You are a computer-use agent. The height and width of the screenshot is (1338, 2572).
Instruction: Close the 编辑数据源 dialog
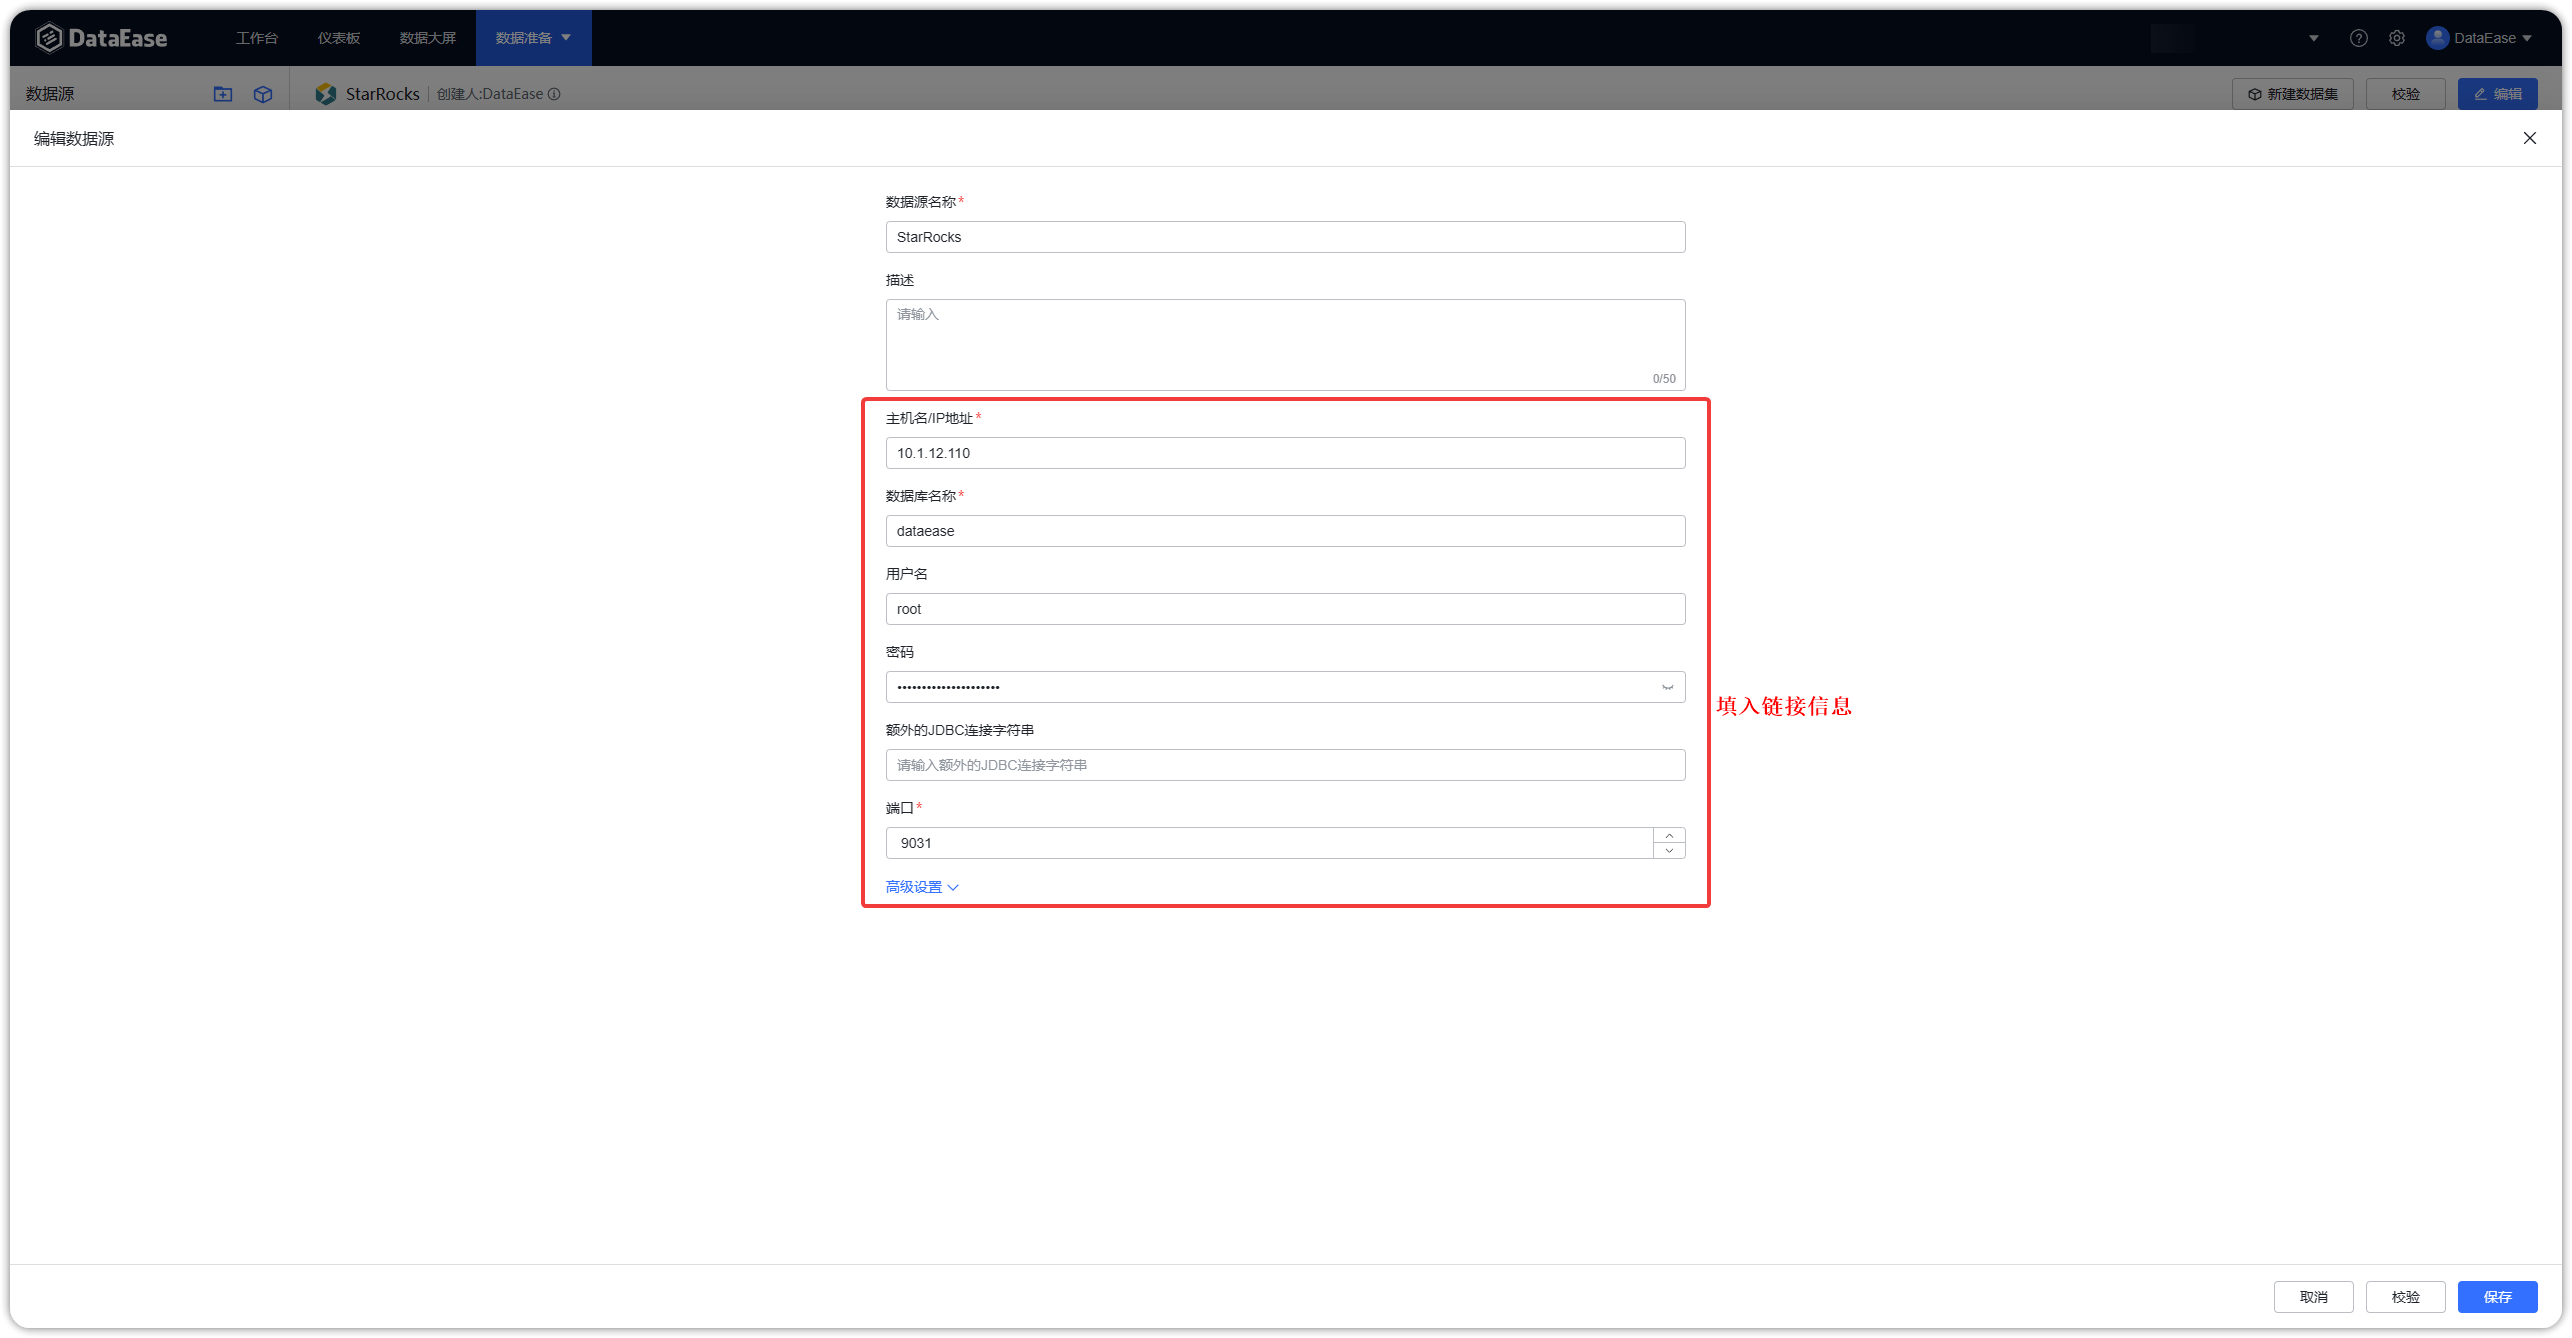pyautogui.click(x=2529, y=138)
